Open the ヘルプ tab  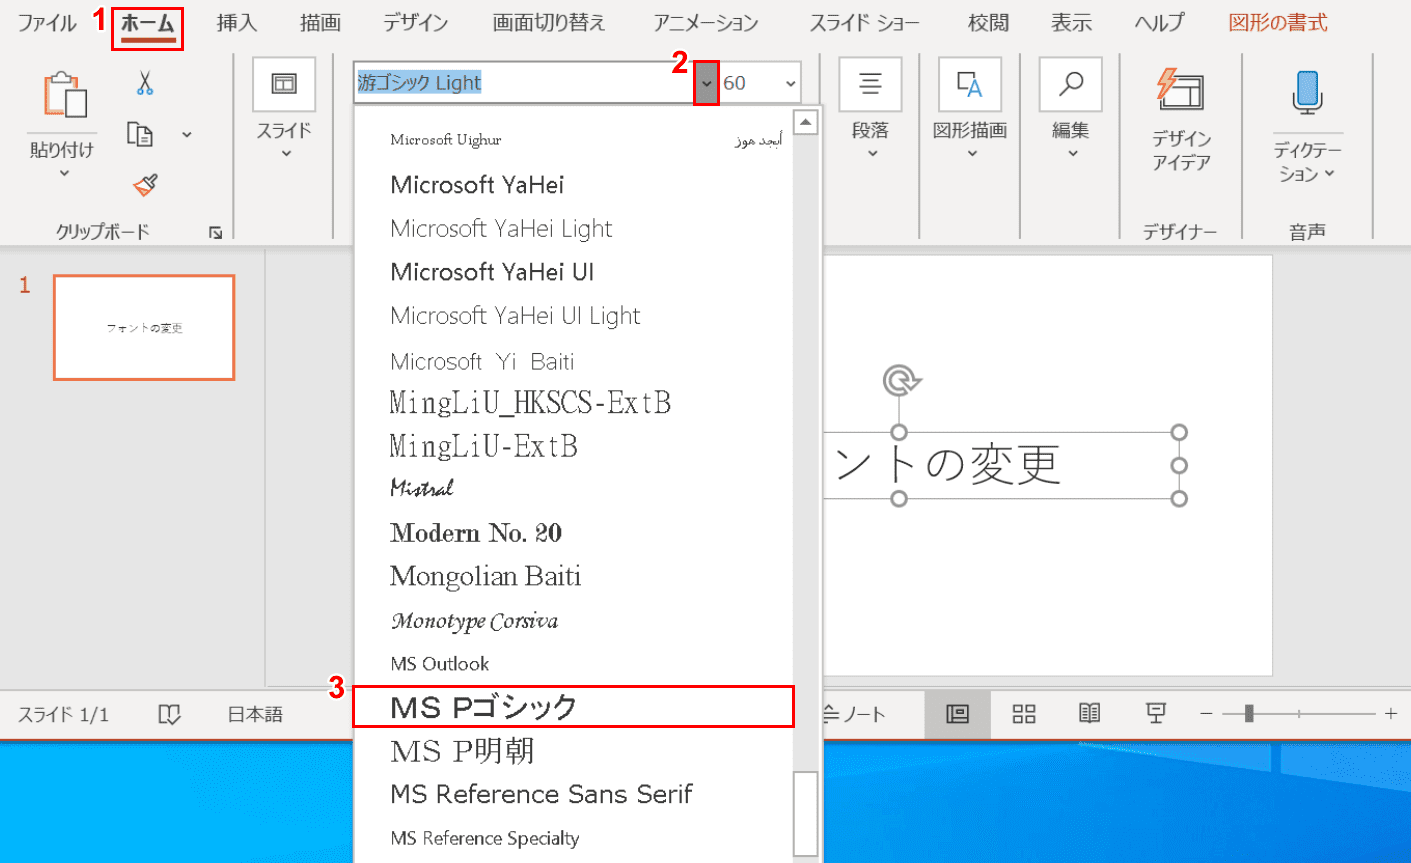[1160, 23]
